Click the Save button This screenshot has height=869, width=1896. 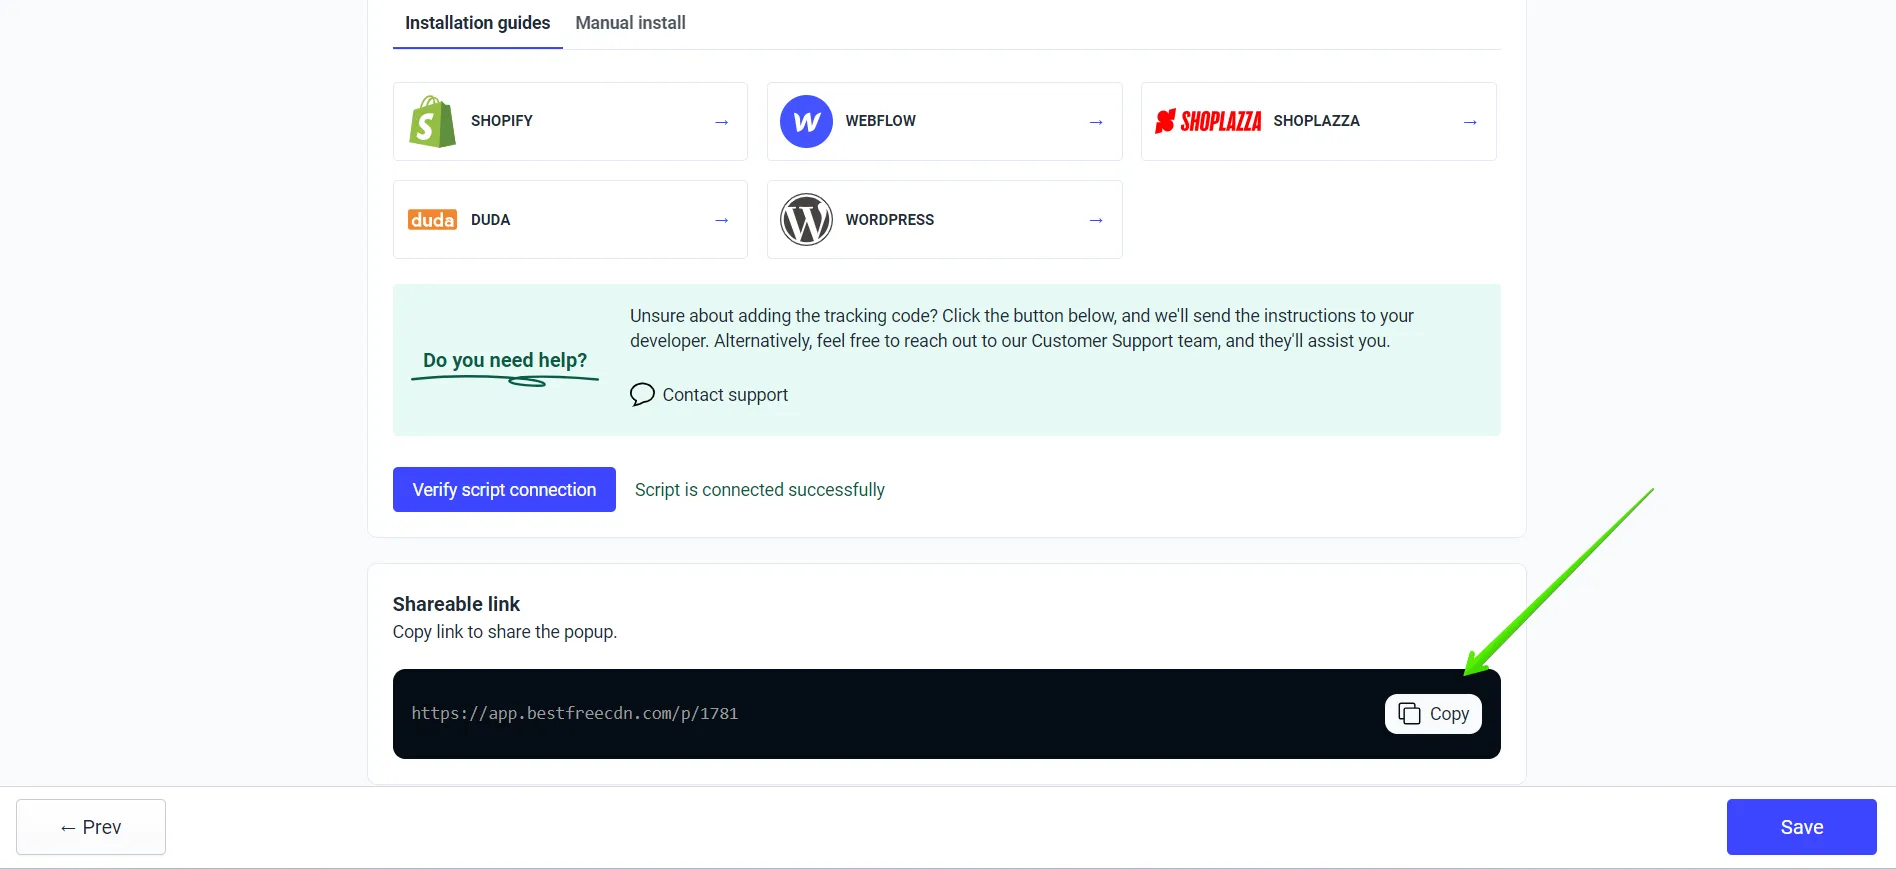pyautogui.click(x=1801, y=827)
